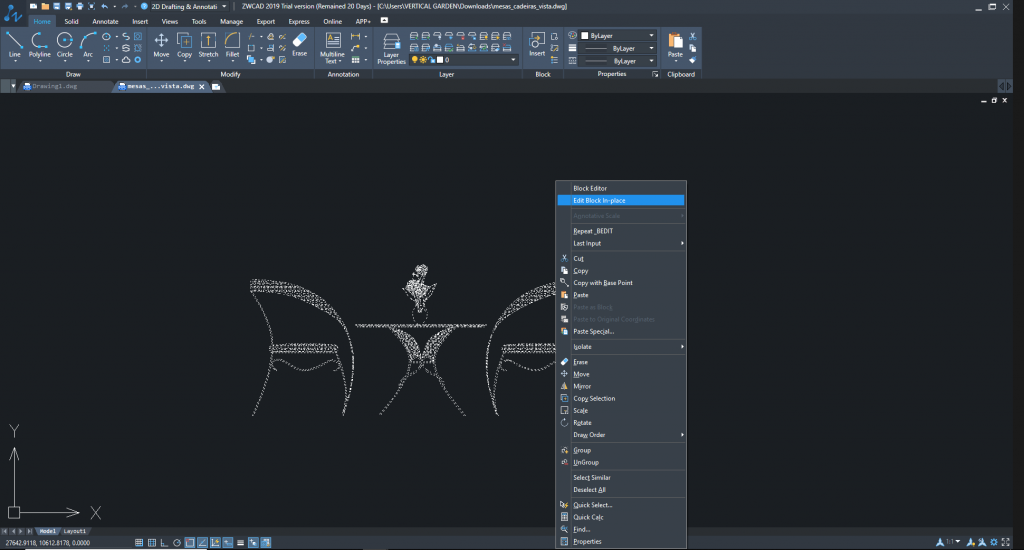Open the workspace 2D Drafting & Annotation dropdown

click(x=188, y=6)
